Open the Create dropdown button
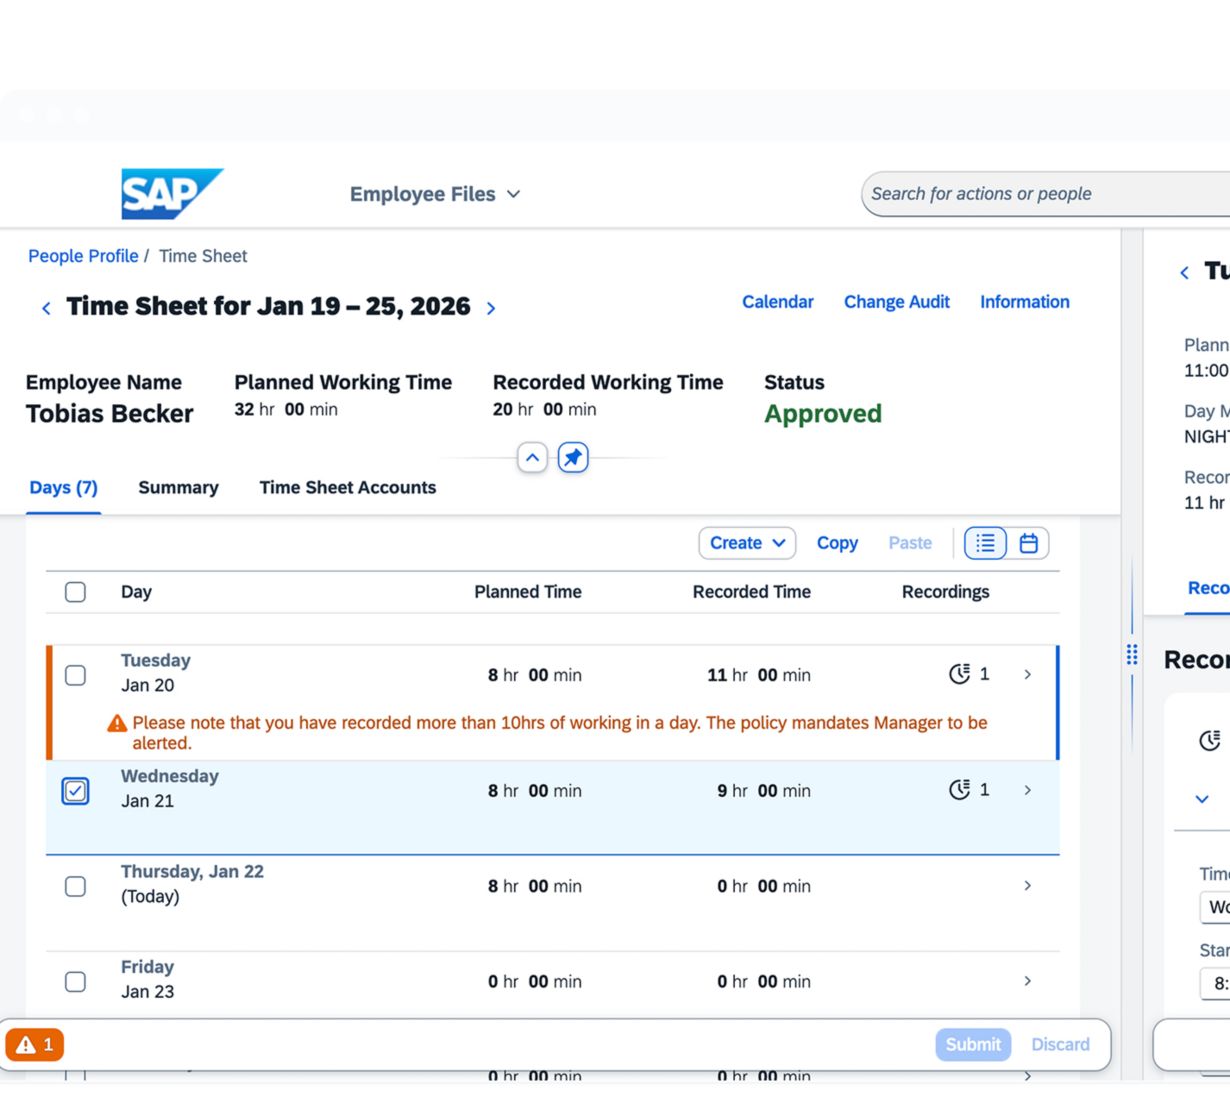The width and height of the screenshot is (1230, 1100). 746,543
